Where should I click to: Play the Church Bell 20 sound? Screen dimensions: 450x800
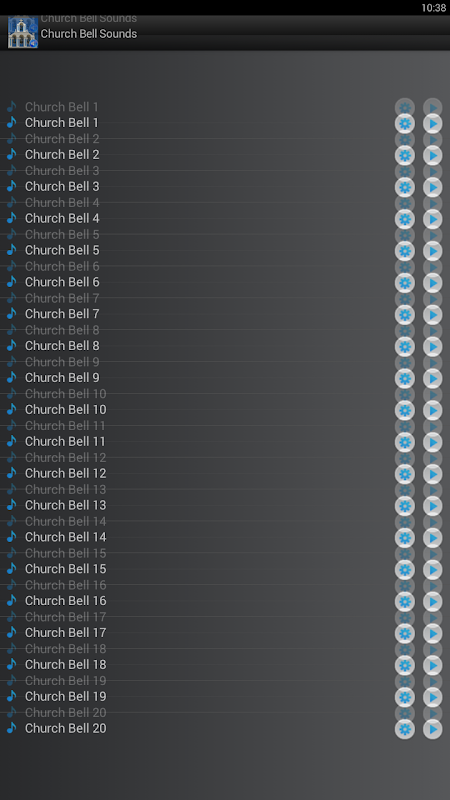coord(433,729)
